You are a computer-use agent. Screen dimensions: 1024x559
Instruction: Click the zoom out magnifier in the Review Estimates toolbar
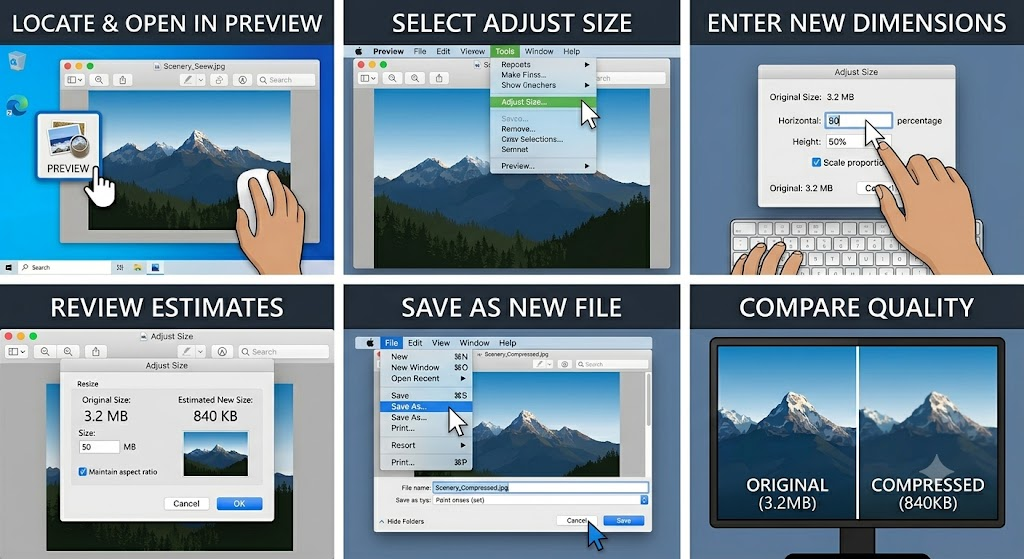pyautogui.click(x=44, y=351)
